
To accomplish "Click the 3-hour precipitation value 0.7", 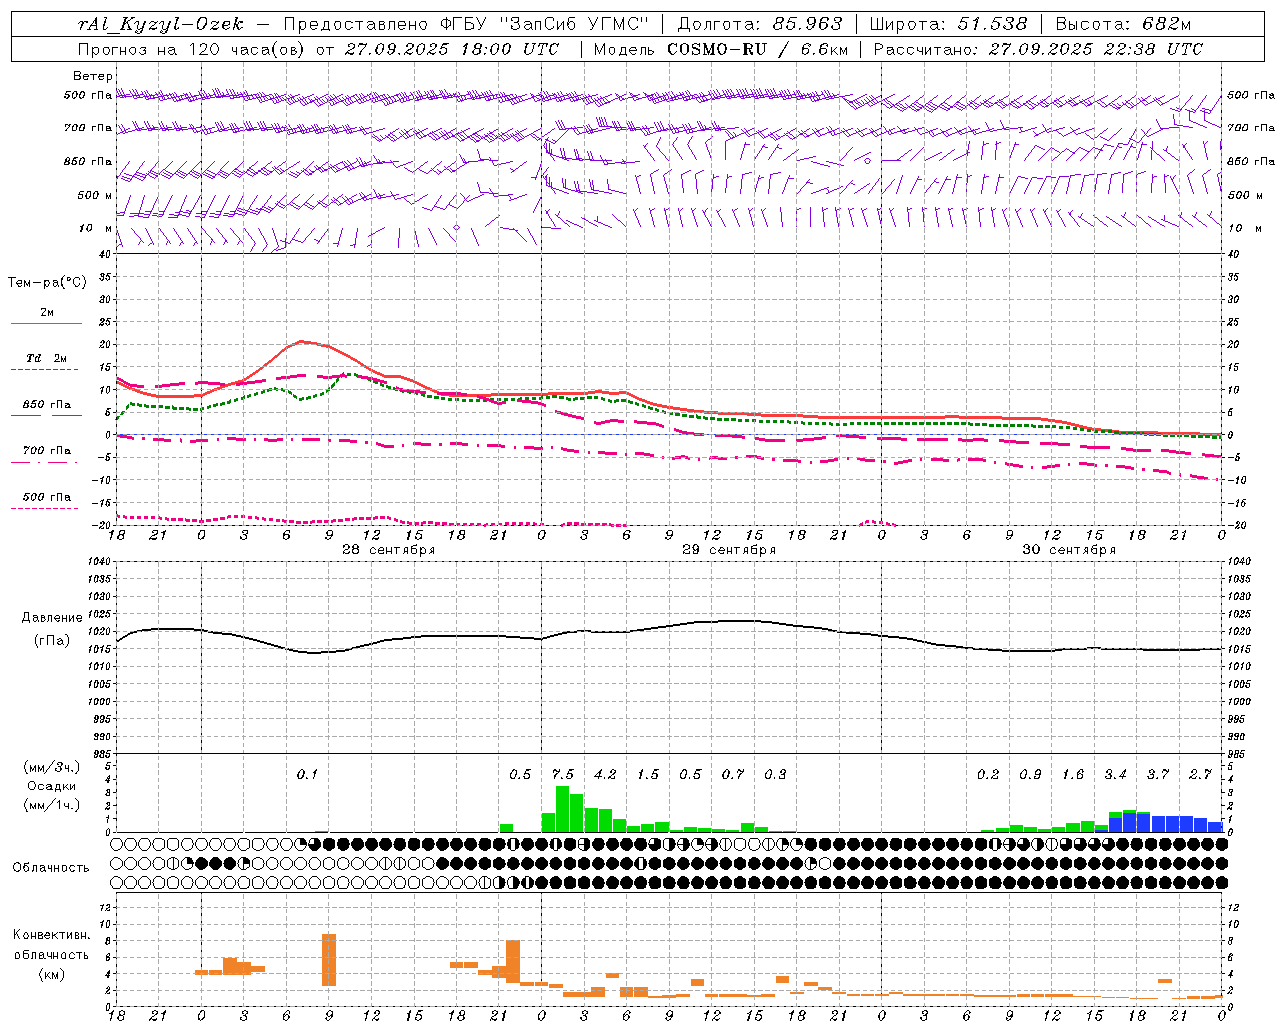I will point(733,774).
